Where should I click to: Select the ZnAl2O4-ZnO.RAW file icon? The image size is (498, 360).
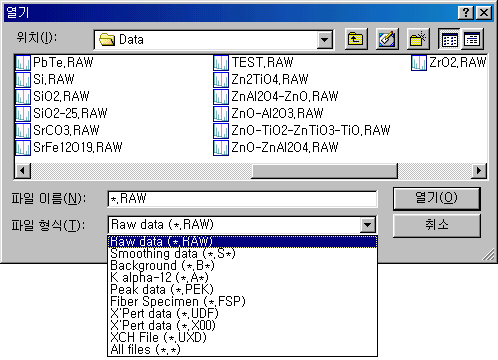[x=221, y=97]
